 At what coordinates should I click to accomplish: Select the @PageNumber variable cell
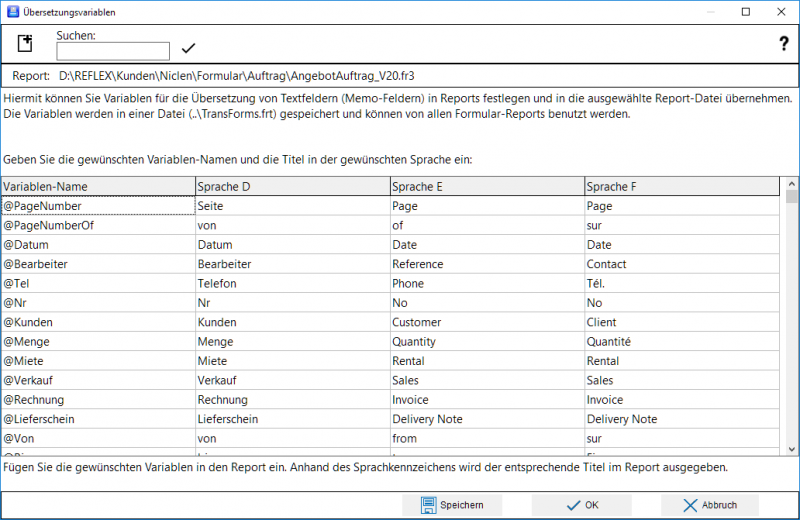pos(98,205)
